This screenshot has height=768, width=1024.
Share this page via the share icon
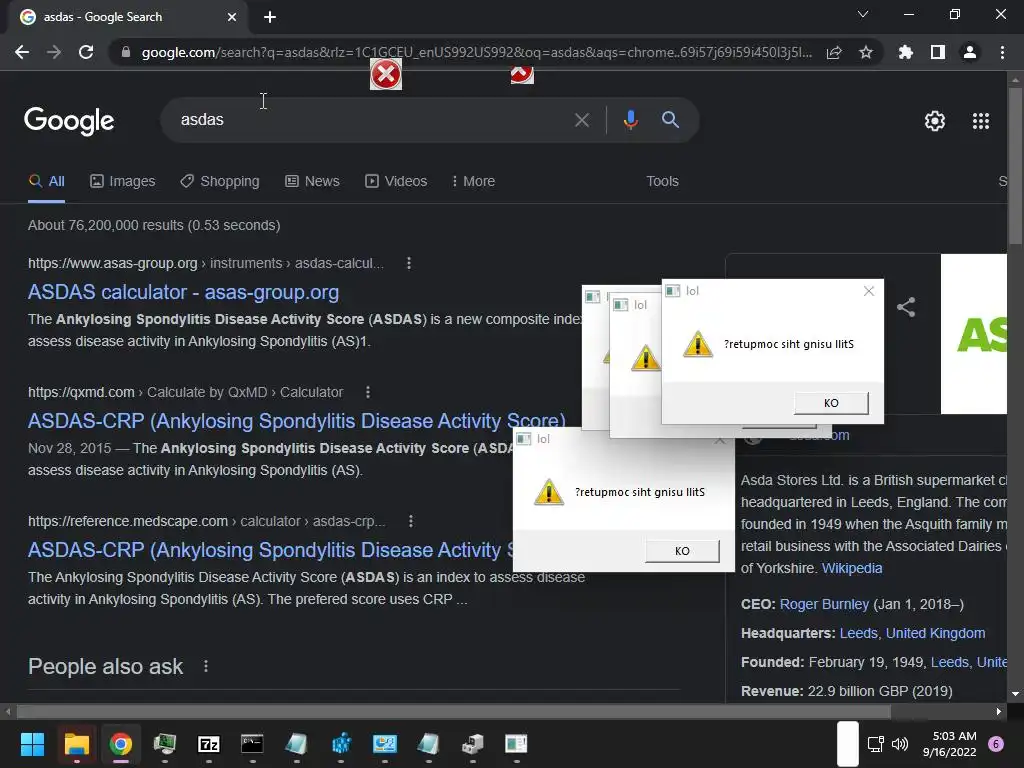(834, 52)
